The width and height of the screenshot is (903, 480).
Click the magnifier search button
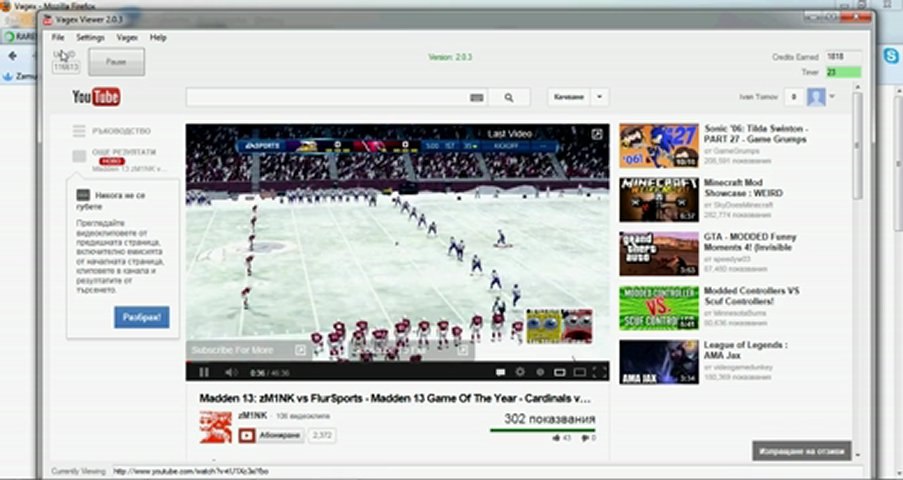point(509,97)
